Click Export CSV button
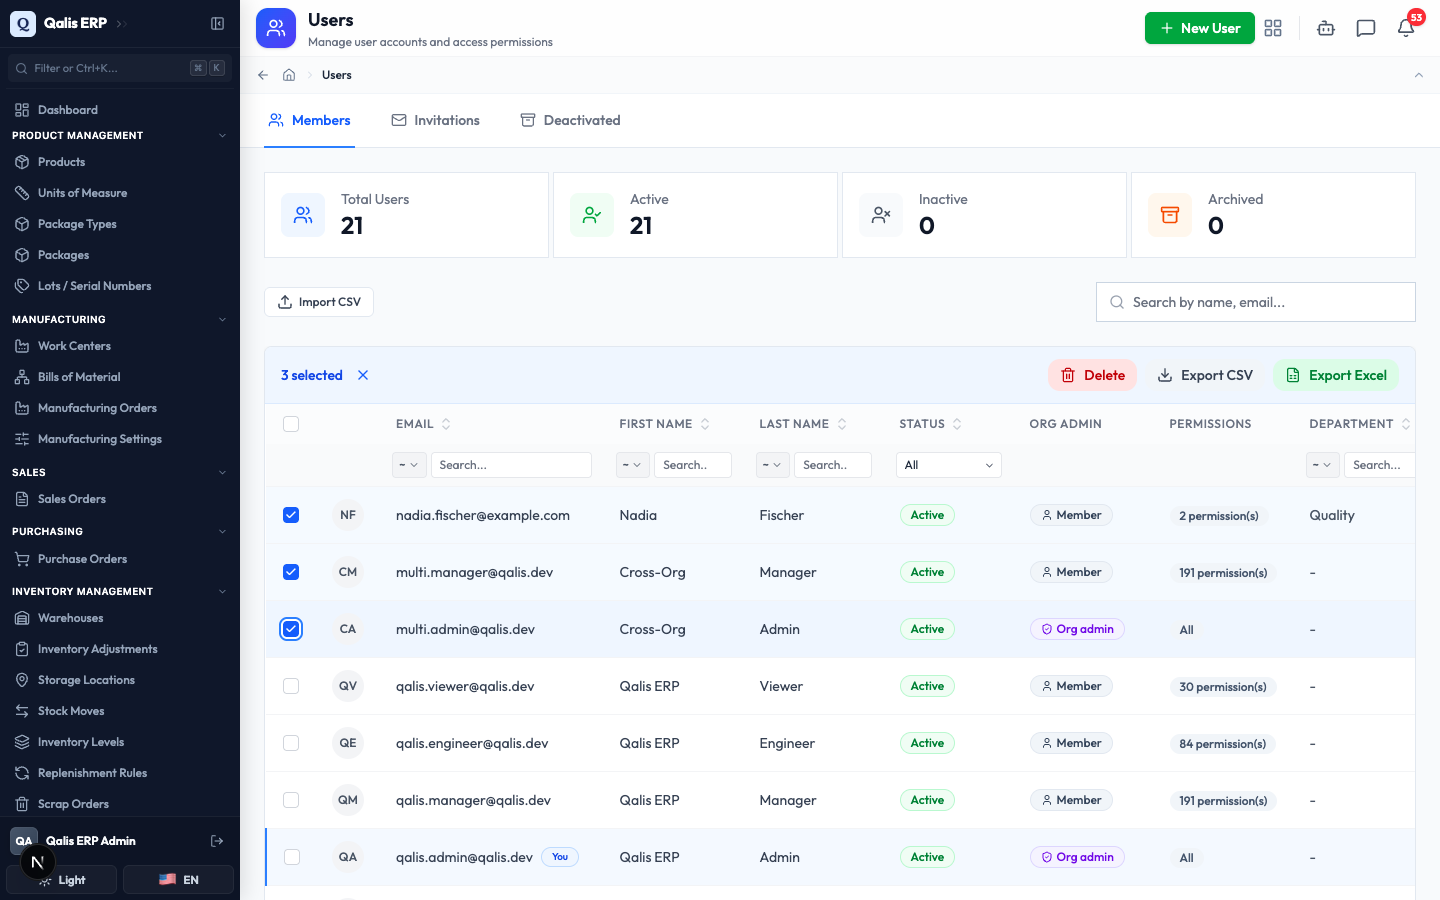This screenshot has width=1440, height=900. 1205,375
